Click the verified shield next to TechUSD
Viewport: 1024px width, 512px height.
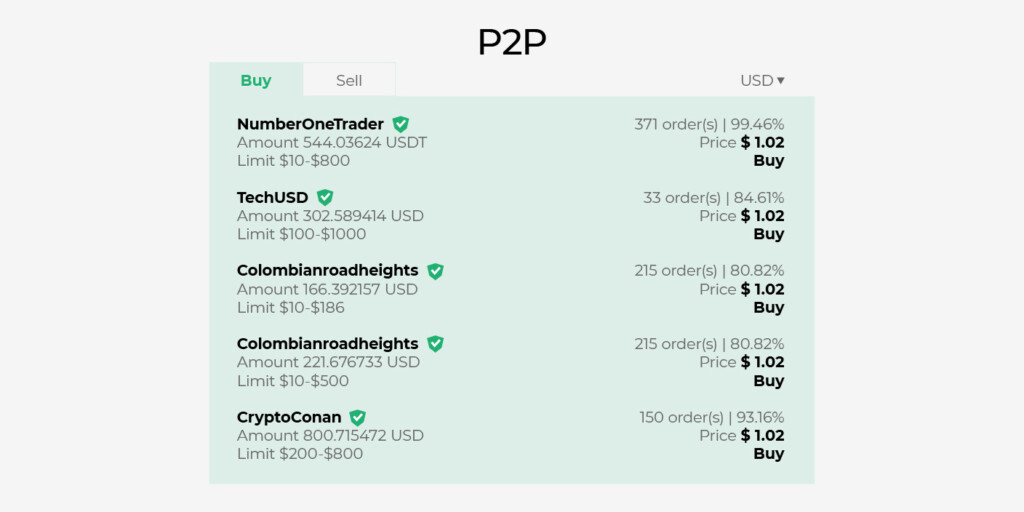[325, 197]
